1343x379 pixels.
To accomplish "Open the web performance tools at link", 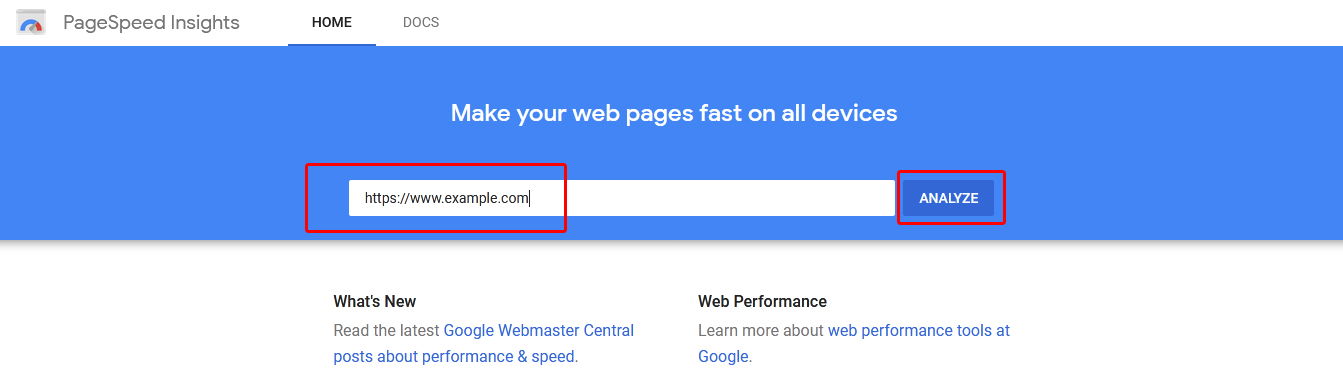I will tap(919, 330).
